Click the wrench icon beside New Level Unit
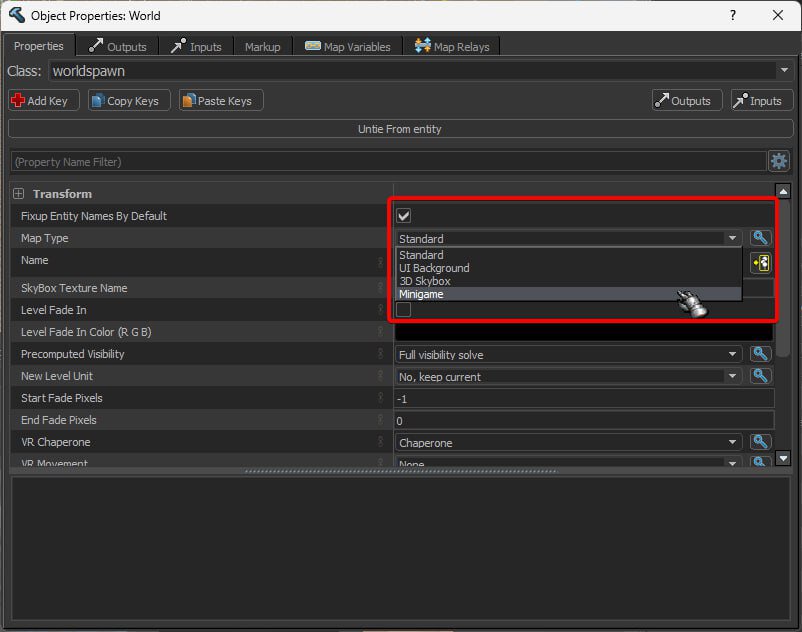 [760, 376]
